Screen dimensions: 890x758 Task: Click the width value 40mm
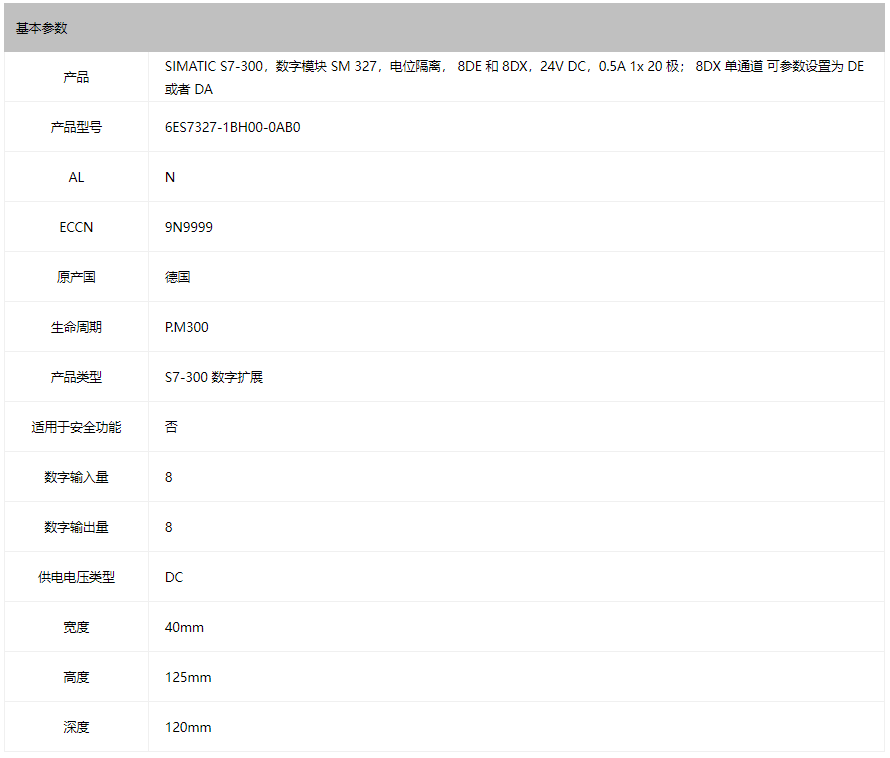click(184, 627)
